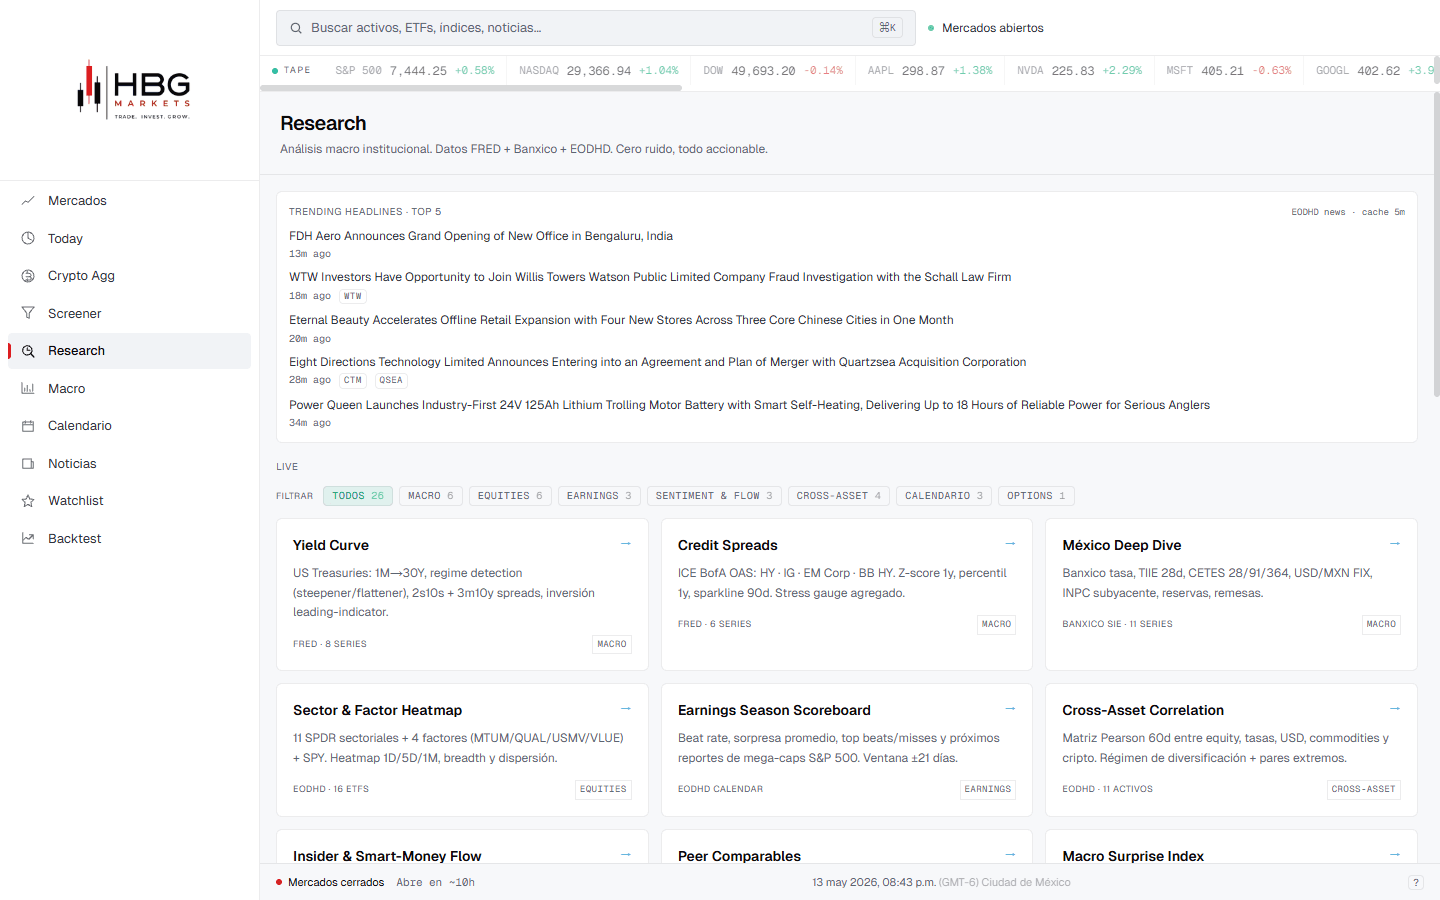Click the Crypto Agg coin icon
This screenshot has width=1440, height=900.
pos(28,276)
